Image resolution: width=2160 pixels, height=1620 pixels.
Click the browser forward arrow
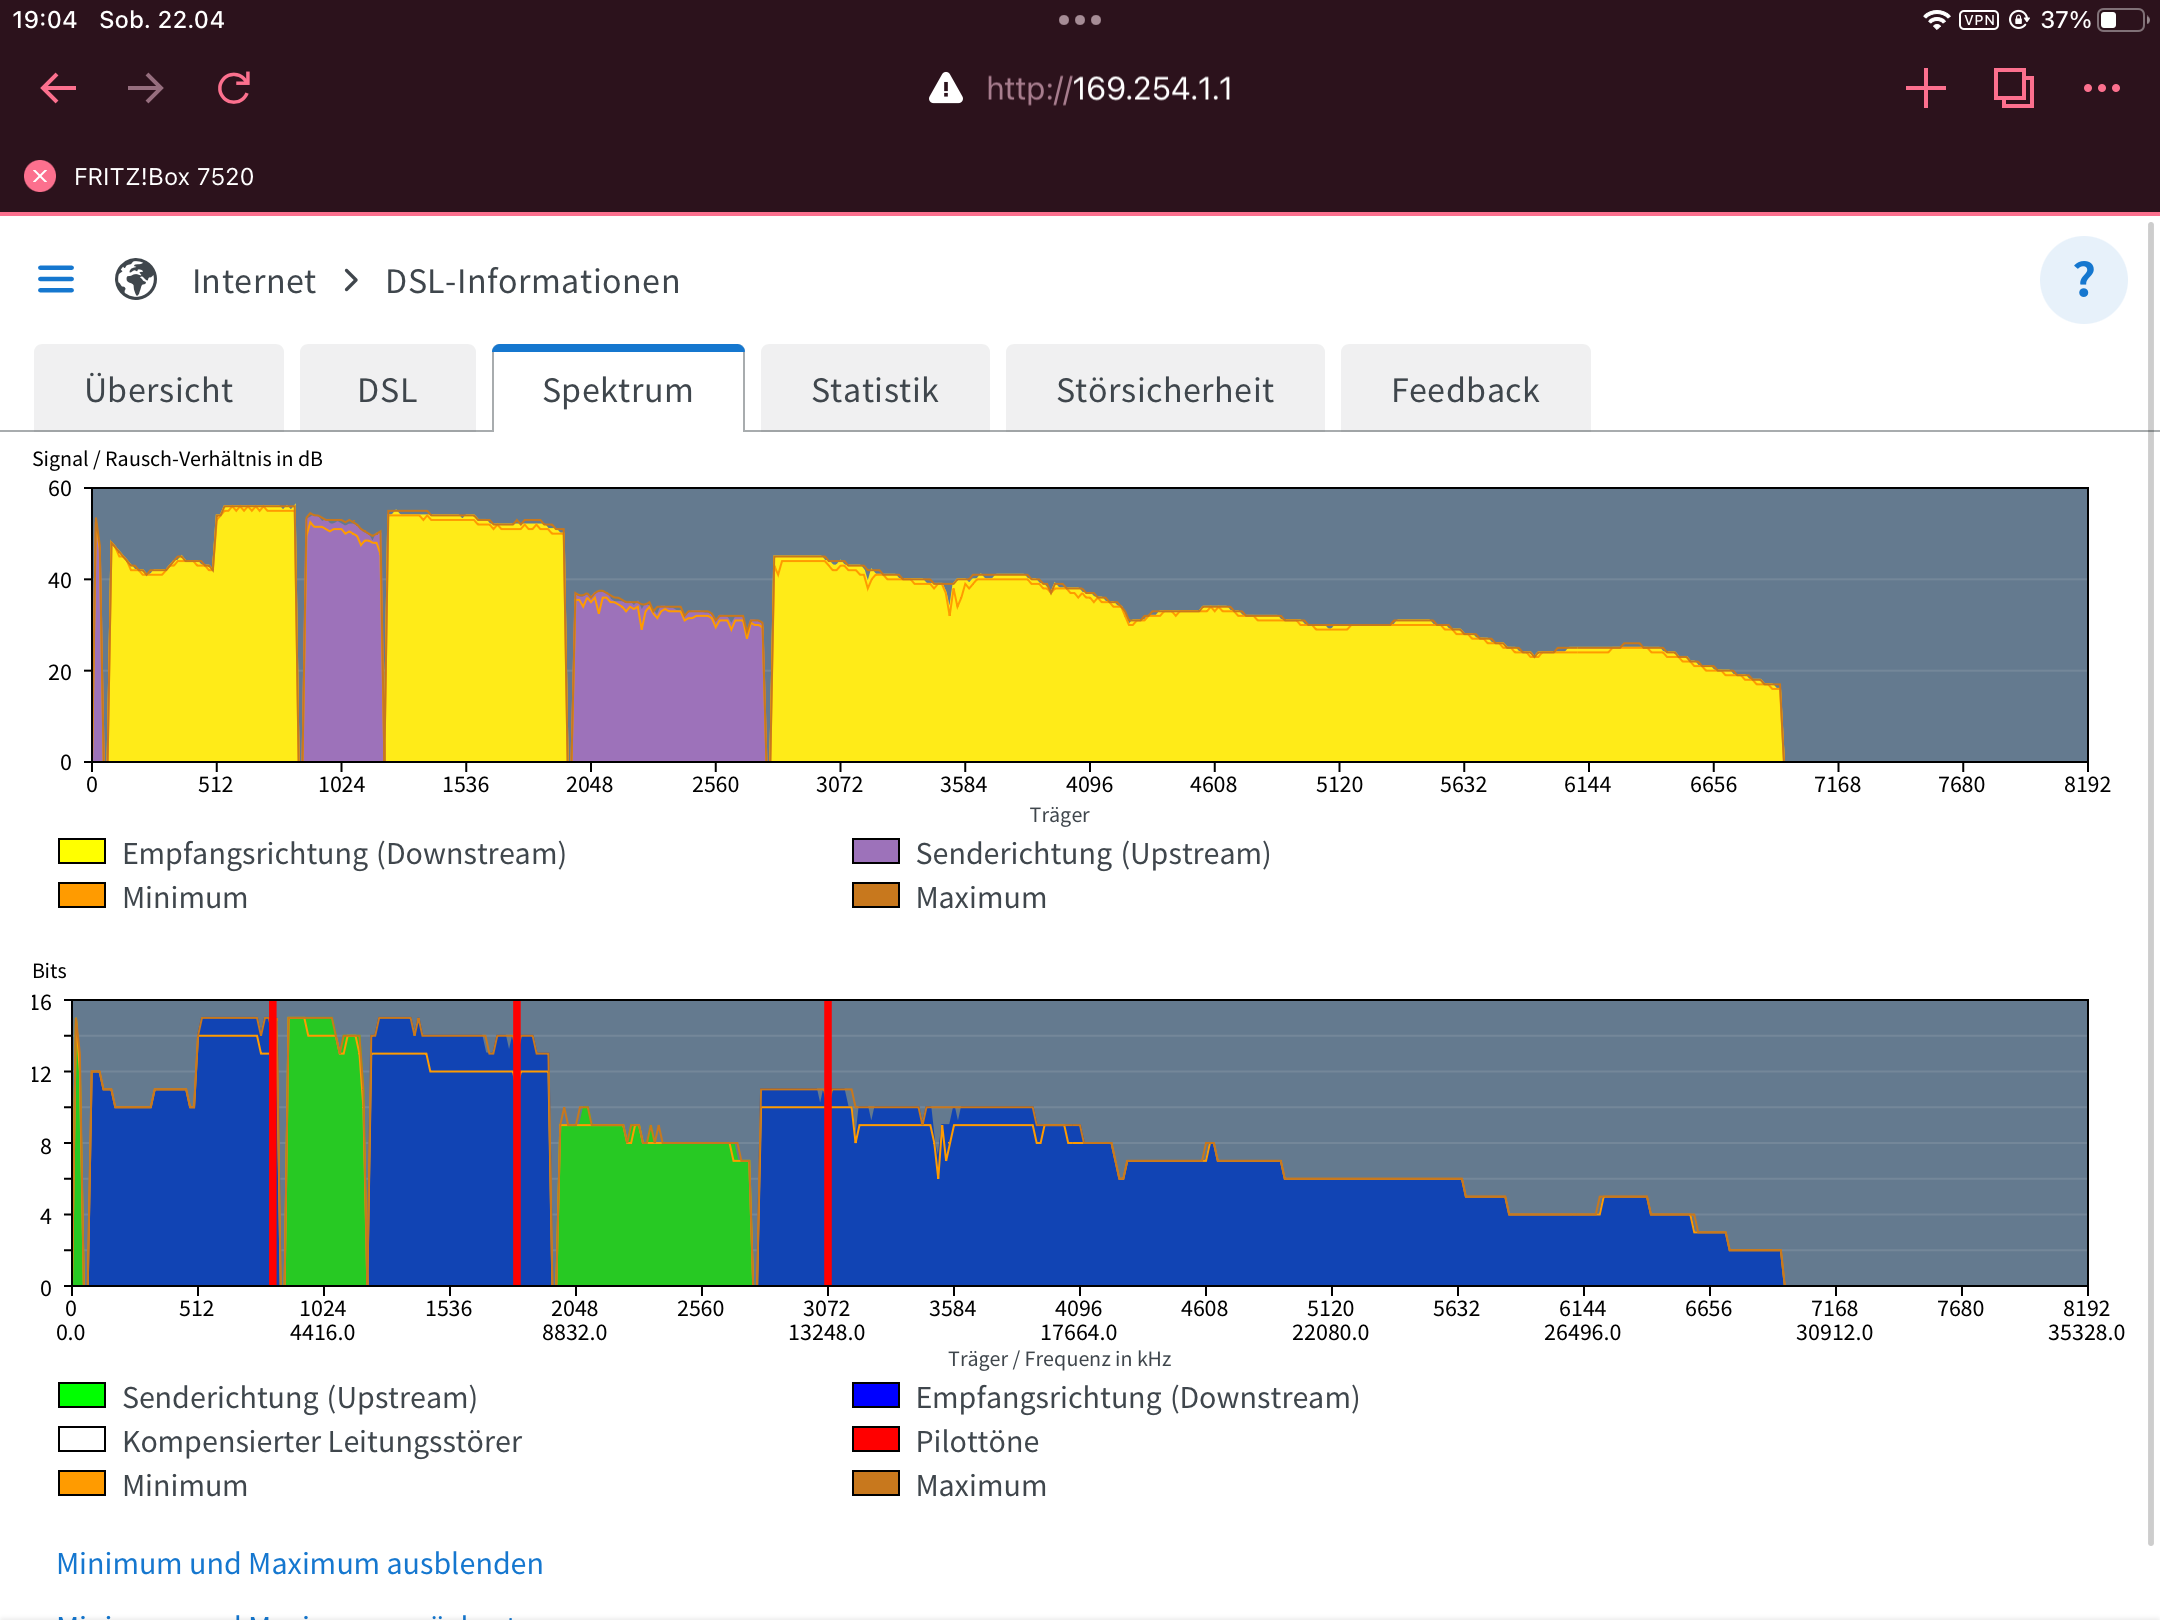click(x=146, y=88)
